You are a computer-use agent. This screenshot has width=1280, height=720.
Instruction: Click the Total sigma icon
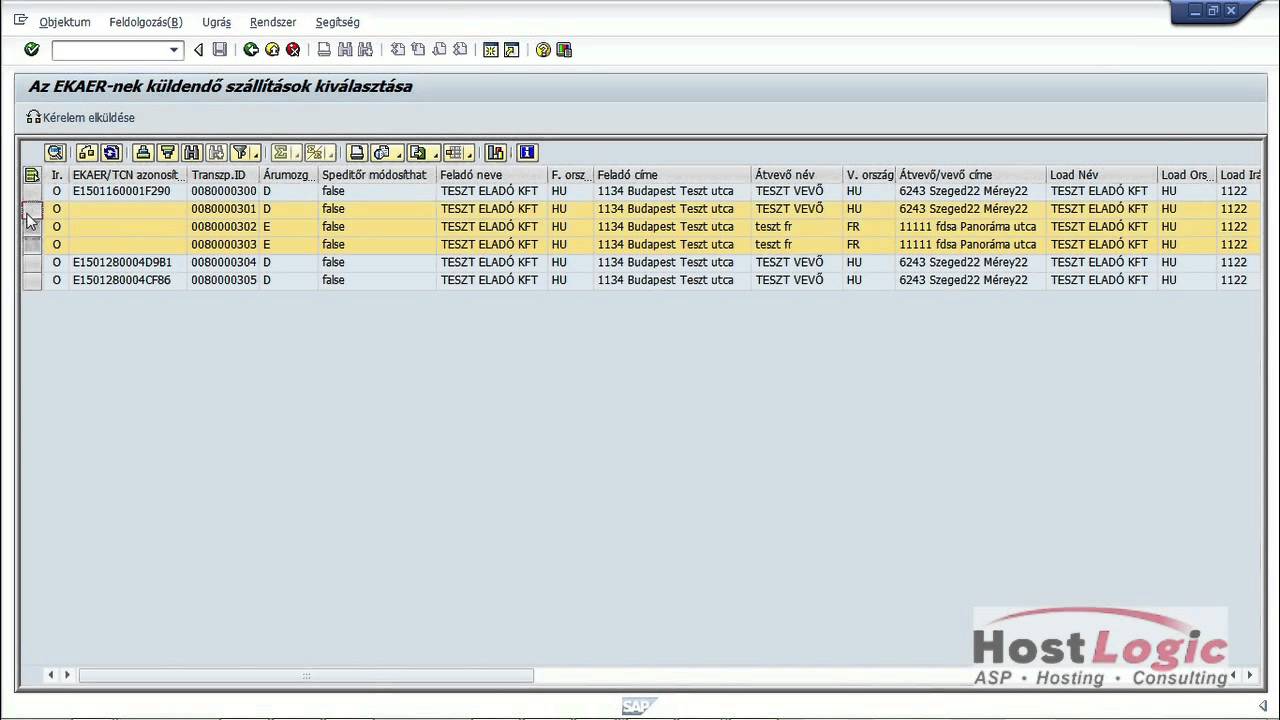coord(281,153)
